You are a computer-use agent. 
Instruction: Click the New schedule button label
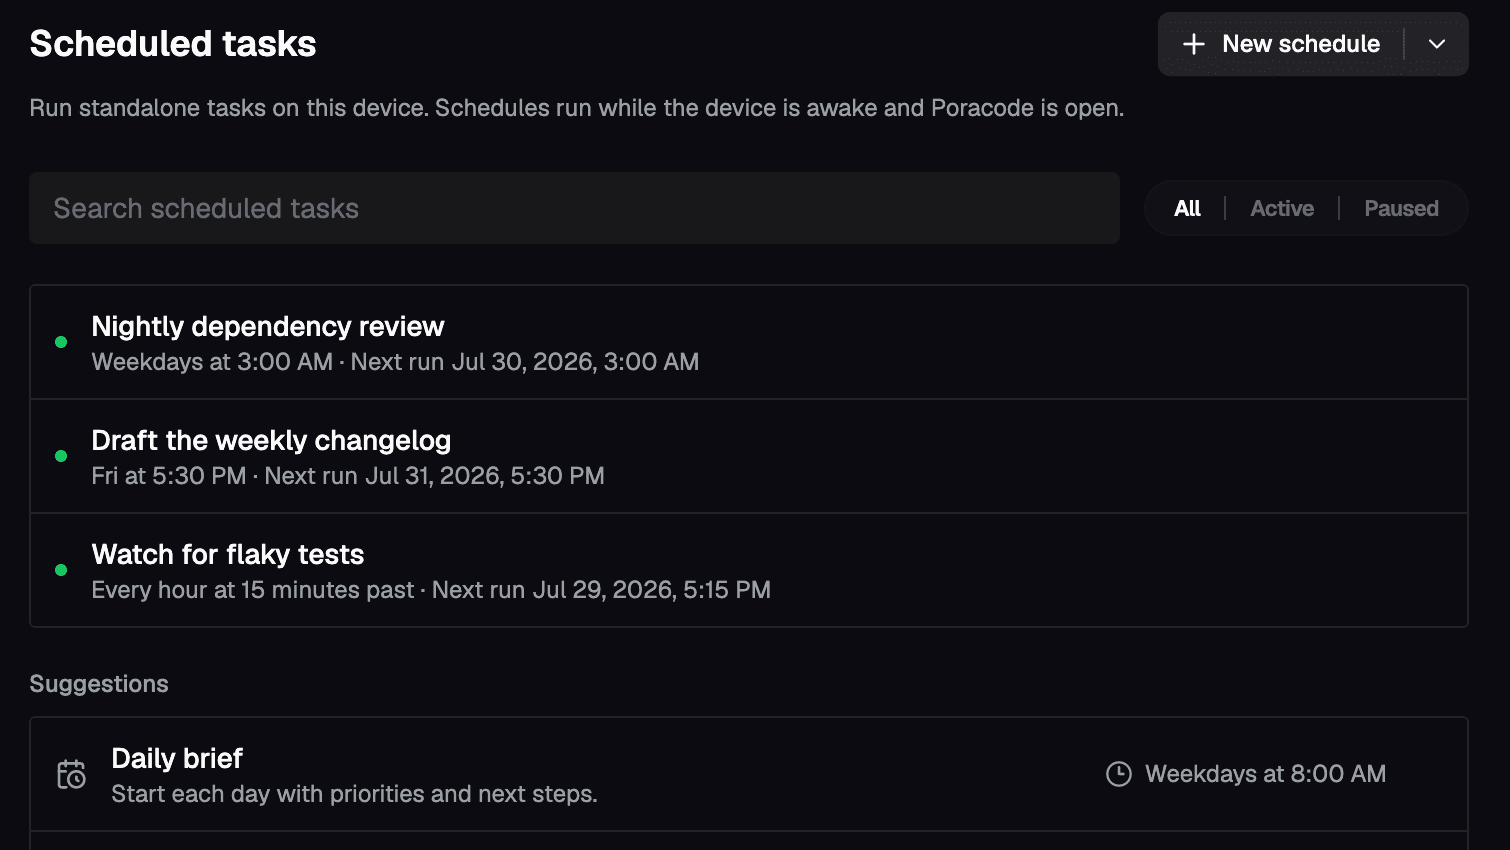point(1301,44)
